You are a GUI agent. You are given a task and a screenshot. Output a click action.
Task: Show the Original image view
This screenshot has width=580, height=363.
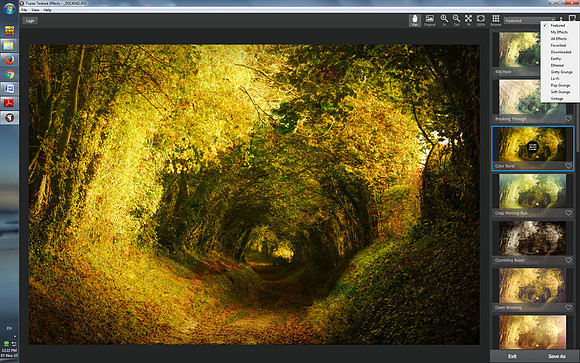(x=429, y=20)
